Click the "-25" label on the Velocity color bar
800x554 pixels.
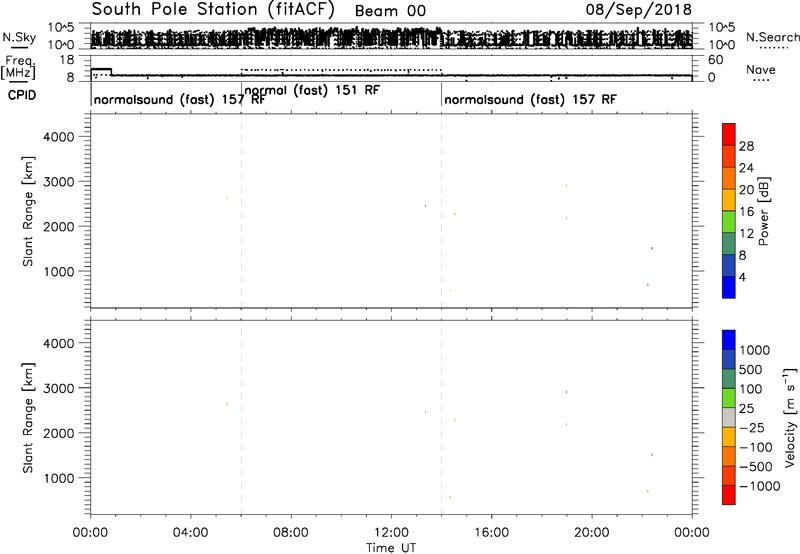tap(752, 427)
